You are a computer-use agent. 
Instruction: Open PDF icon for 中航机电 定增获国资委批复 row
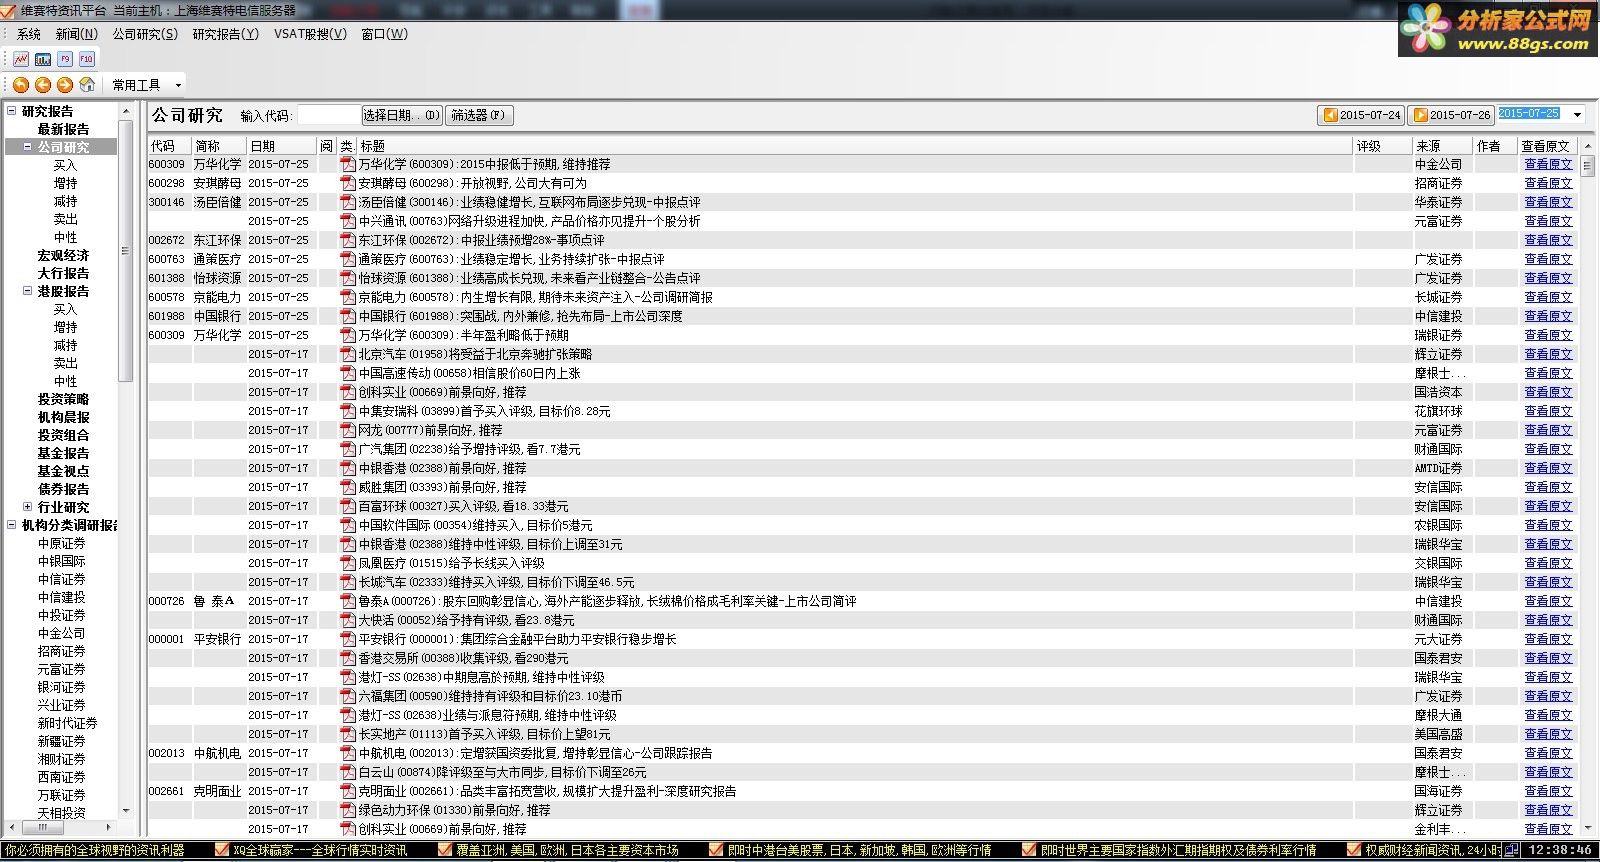[x=348, y=753]
